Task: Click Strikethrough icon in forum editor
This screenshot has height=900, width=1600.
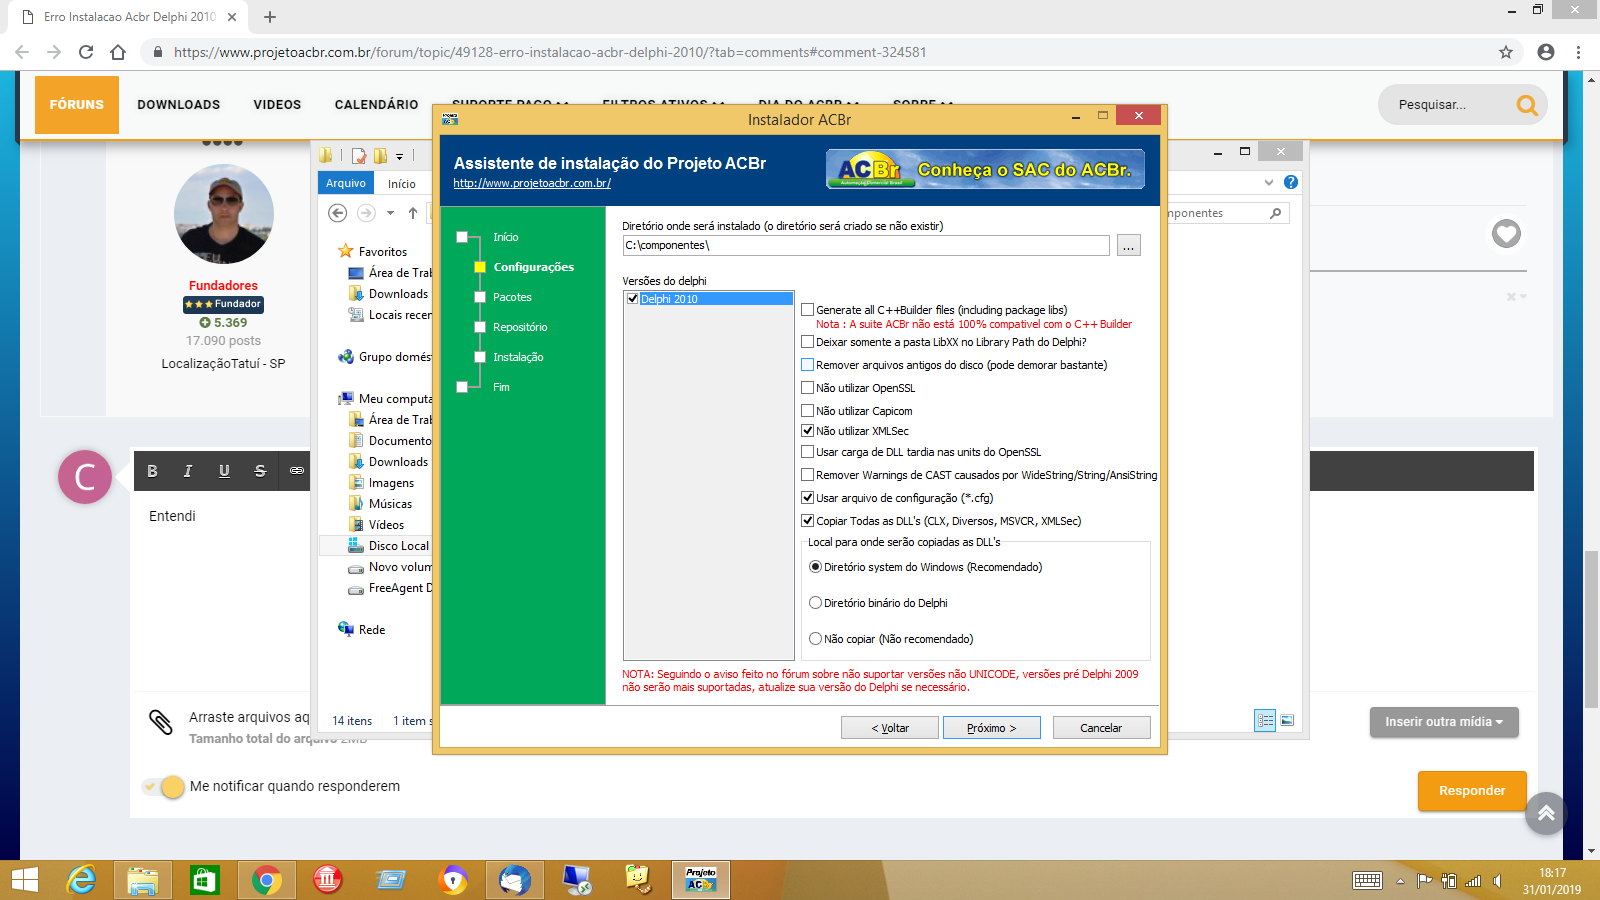Action: [260, 471]
